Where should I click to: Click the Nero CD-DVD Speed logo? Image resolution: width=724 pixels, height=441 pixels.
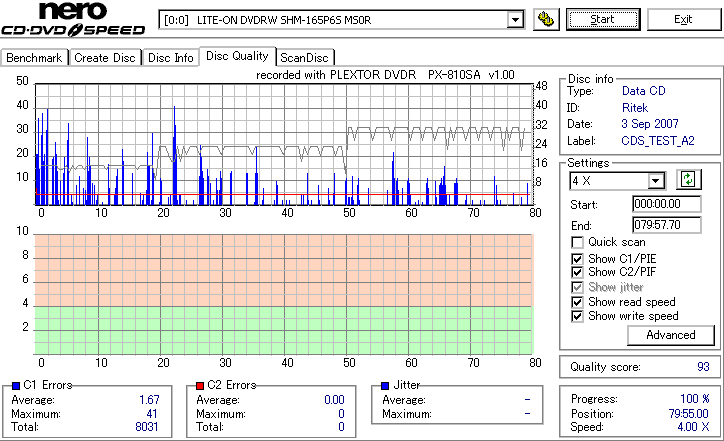[73, 19]
